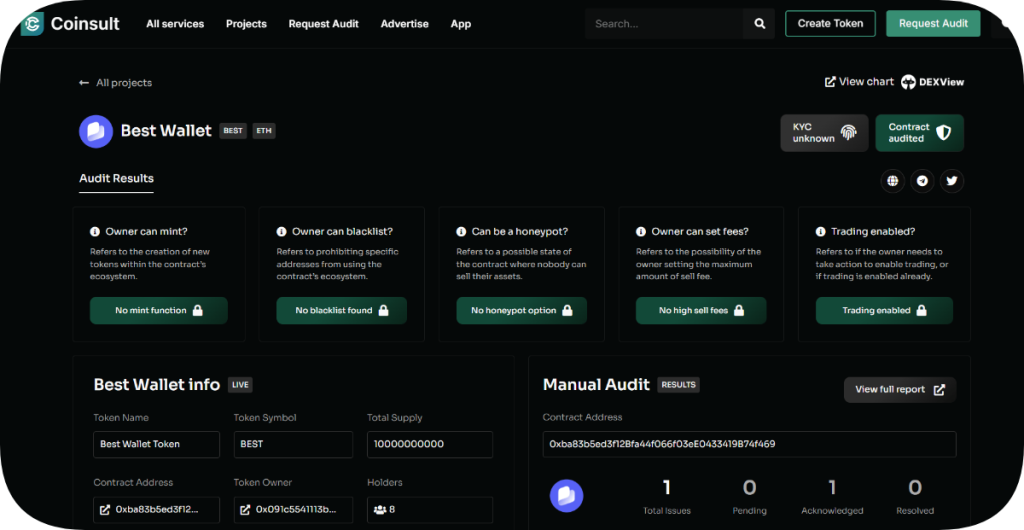Image resolution: width=1024 pixels, height=530 pixels.
Task: Click the search magnifier icon
Action: [760, 23]
